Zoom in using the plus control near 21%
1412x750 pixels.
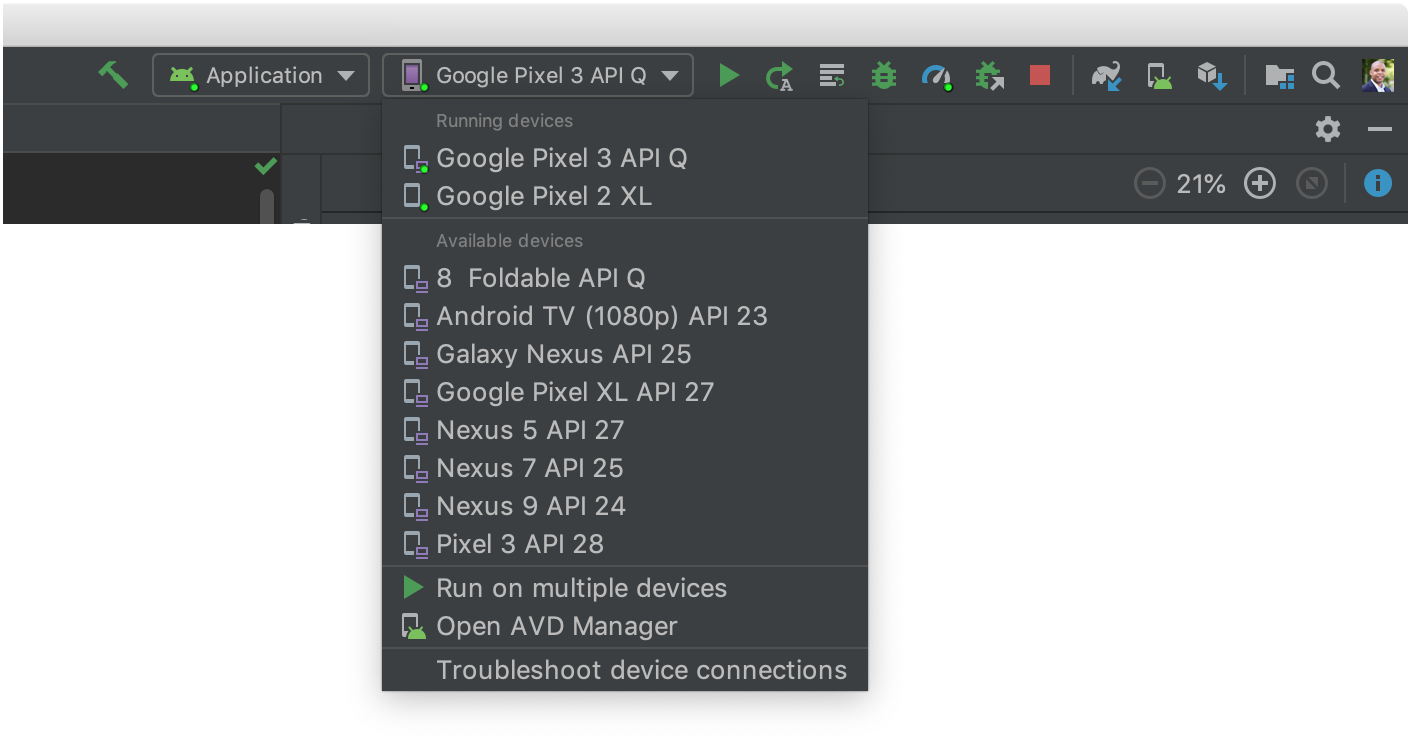[x=1259, y=183]
